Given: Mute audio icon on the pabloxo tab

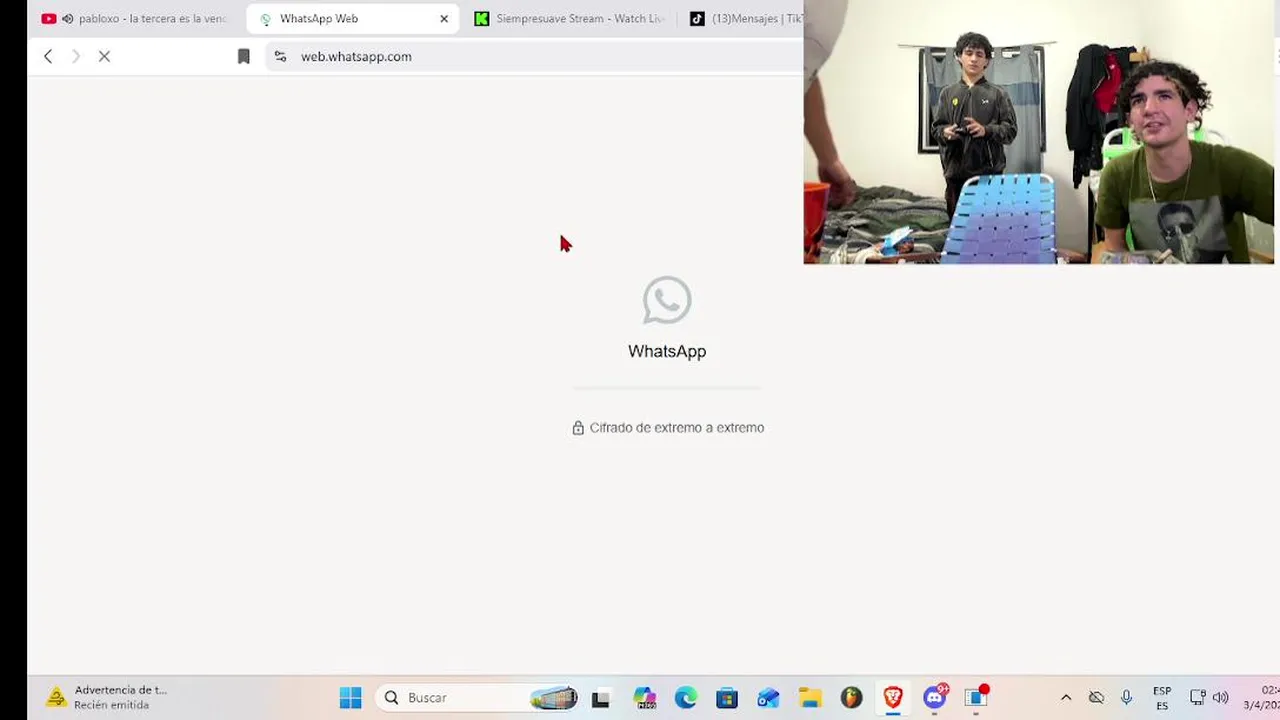Looking at the screenshot, I should pos(68,19).
